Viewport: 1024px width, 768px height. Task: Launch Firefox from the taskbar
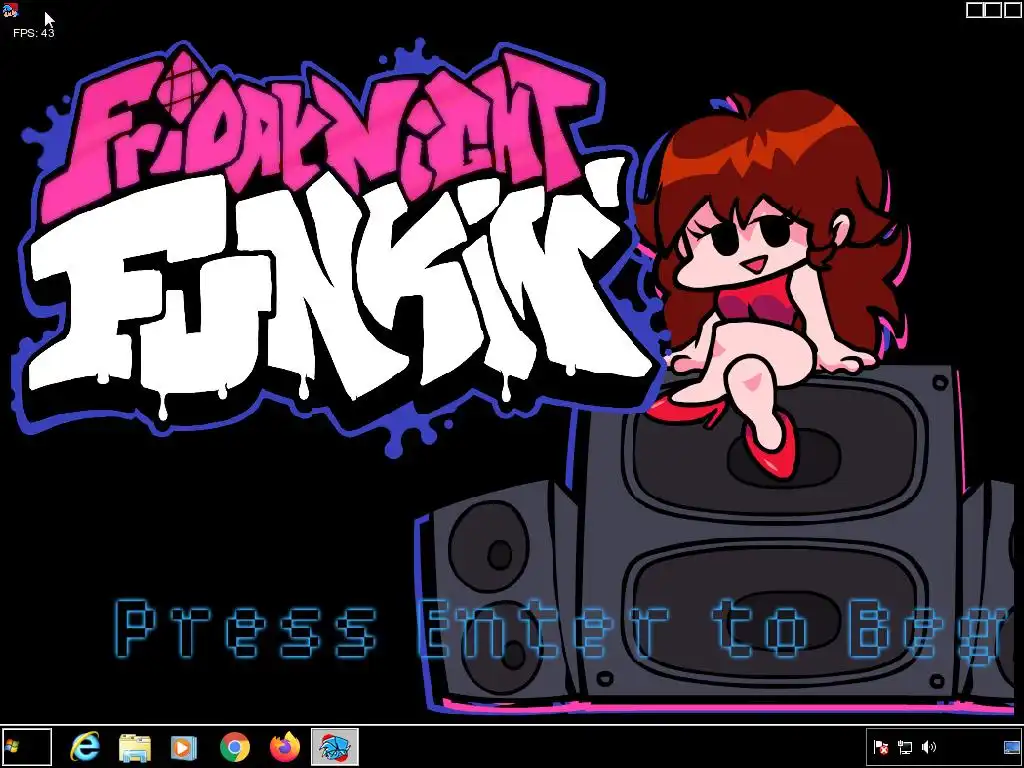pos(285,748)
